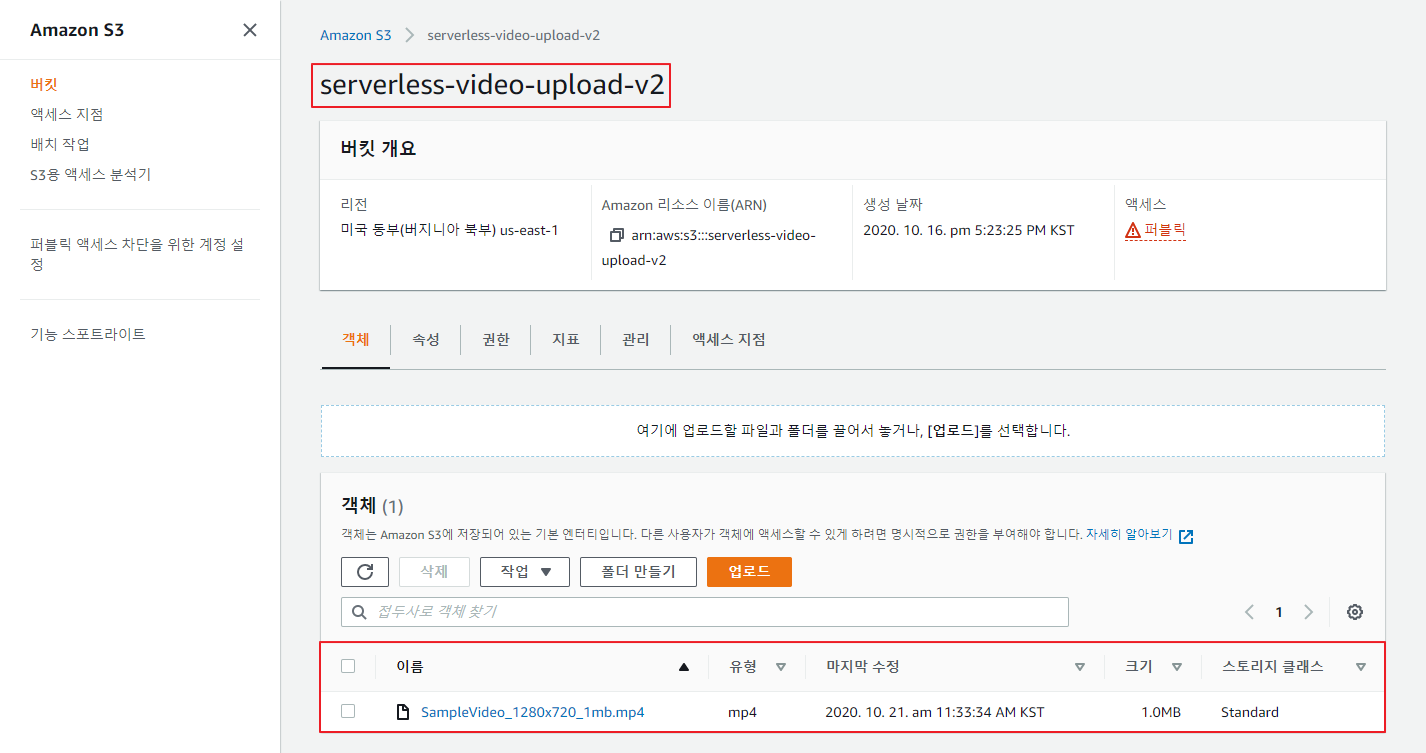1426x753 pixels.
Task: Sort by 유형 column arrow
Action: click(781, 667)
